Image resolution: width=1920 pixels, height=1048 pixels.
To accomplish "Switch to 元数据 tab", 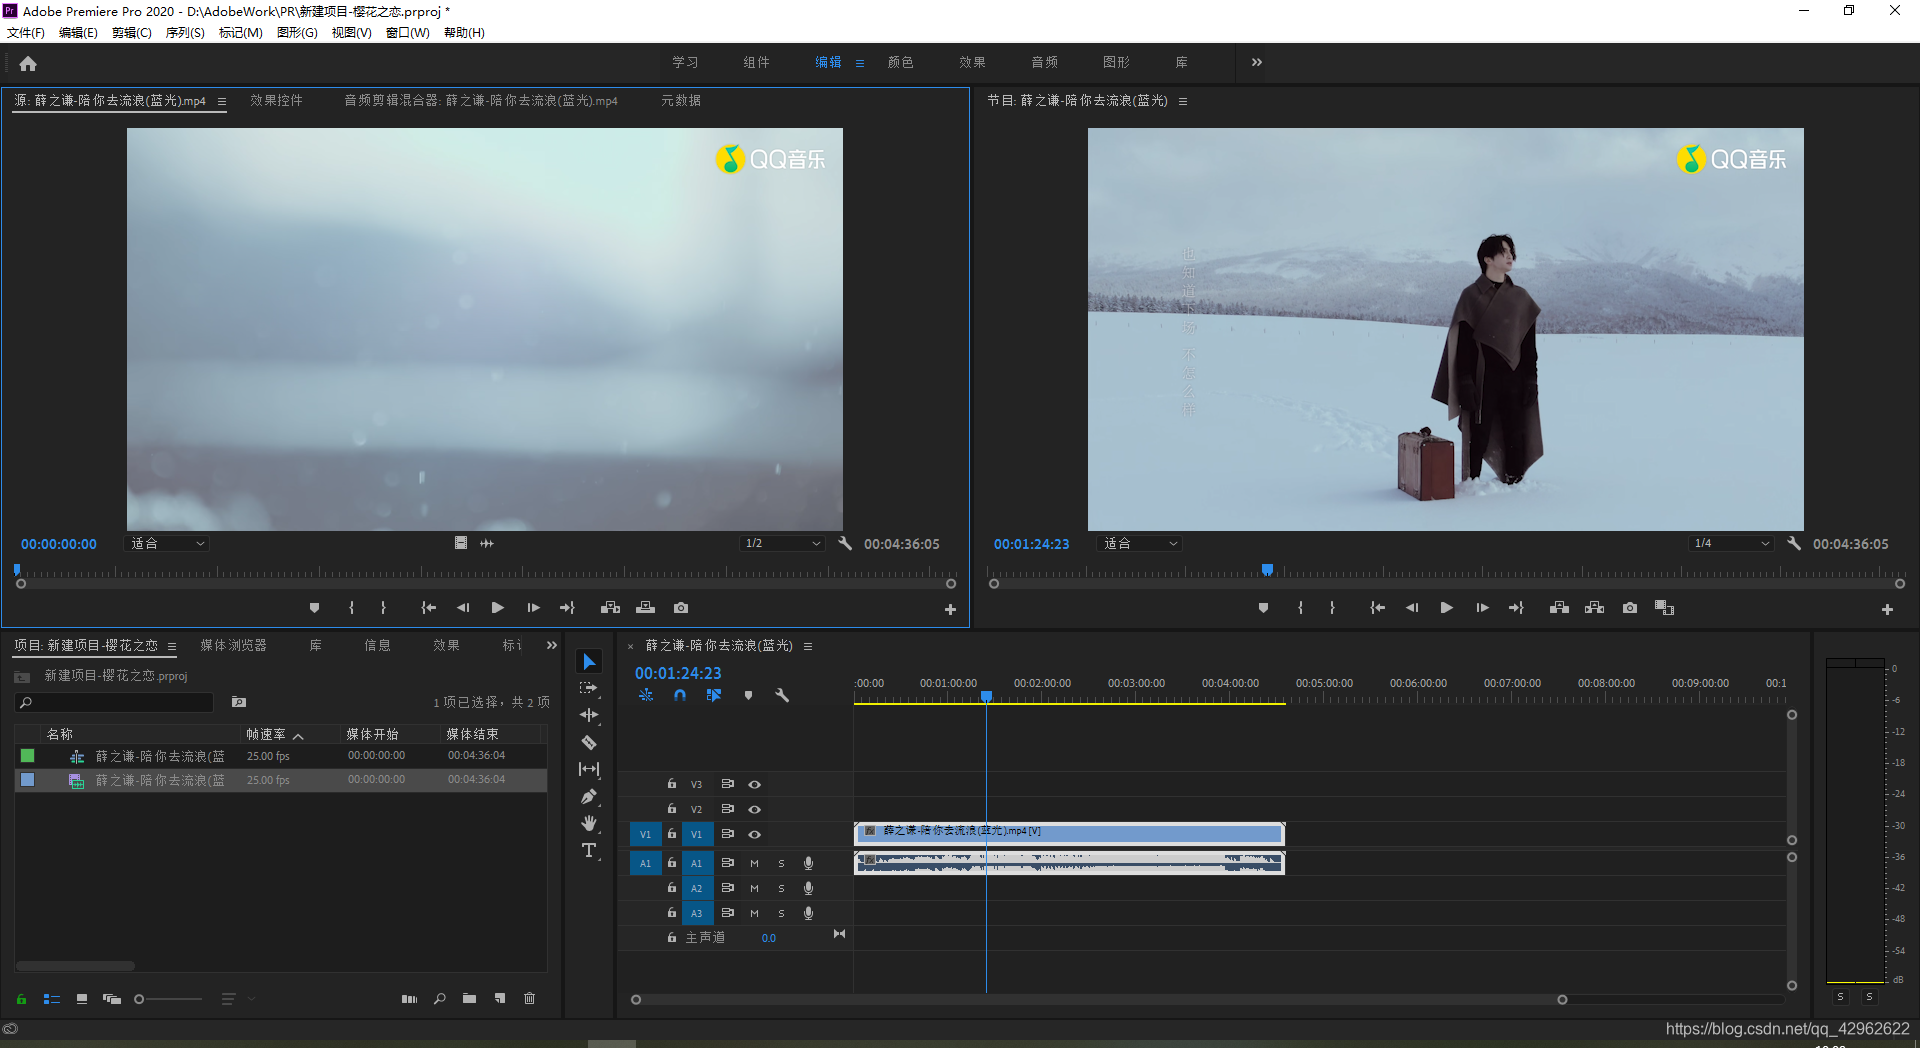I will (x=681, y=100).
